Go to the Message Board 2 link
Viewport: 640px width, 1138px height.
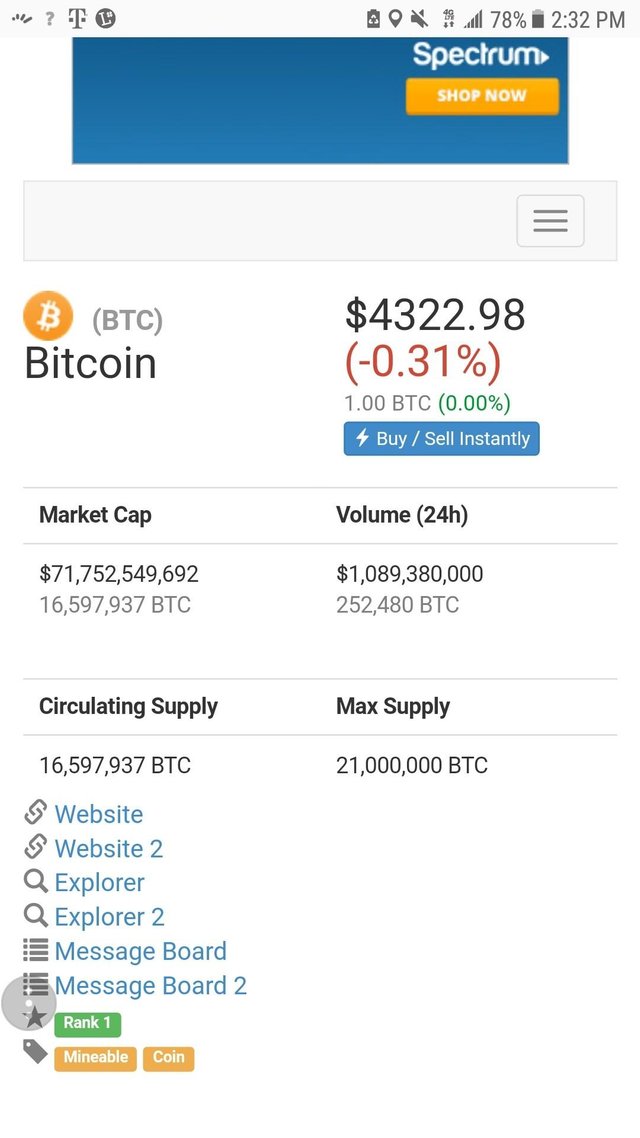tap(150, 986)
